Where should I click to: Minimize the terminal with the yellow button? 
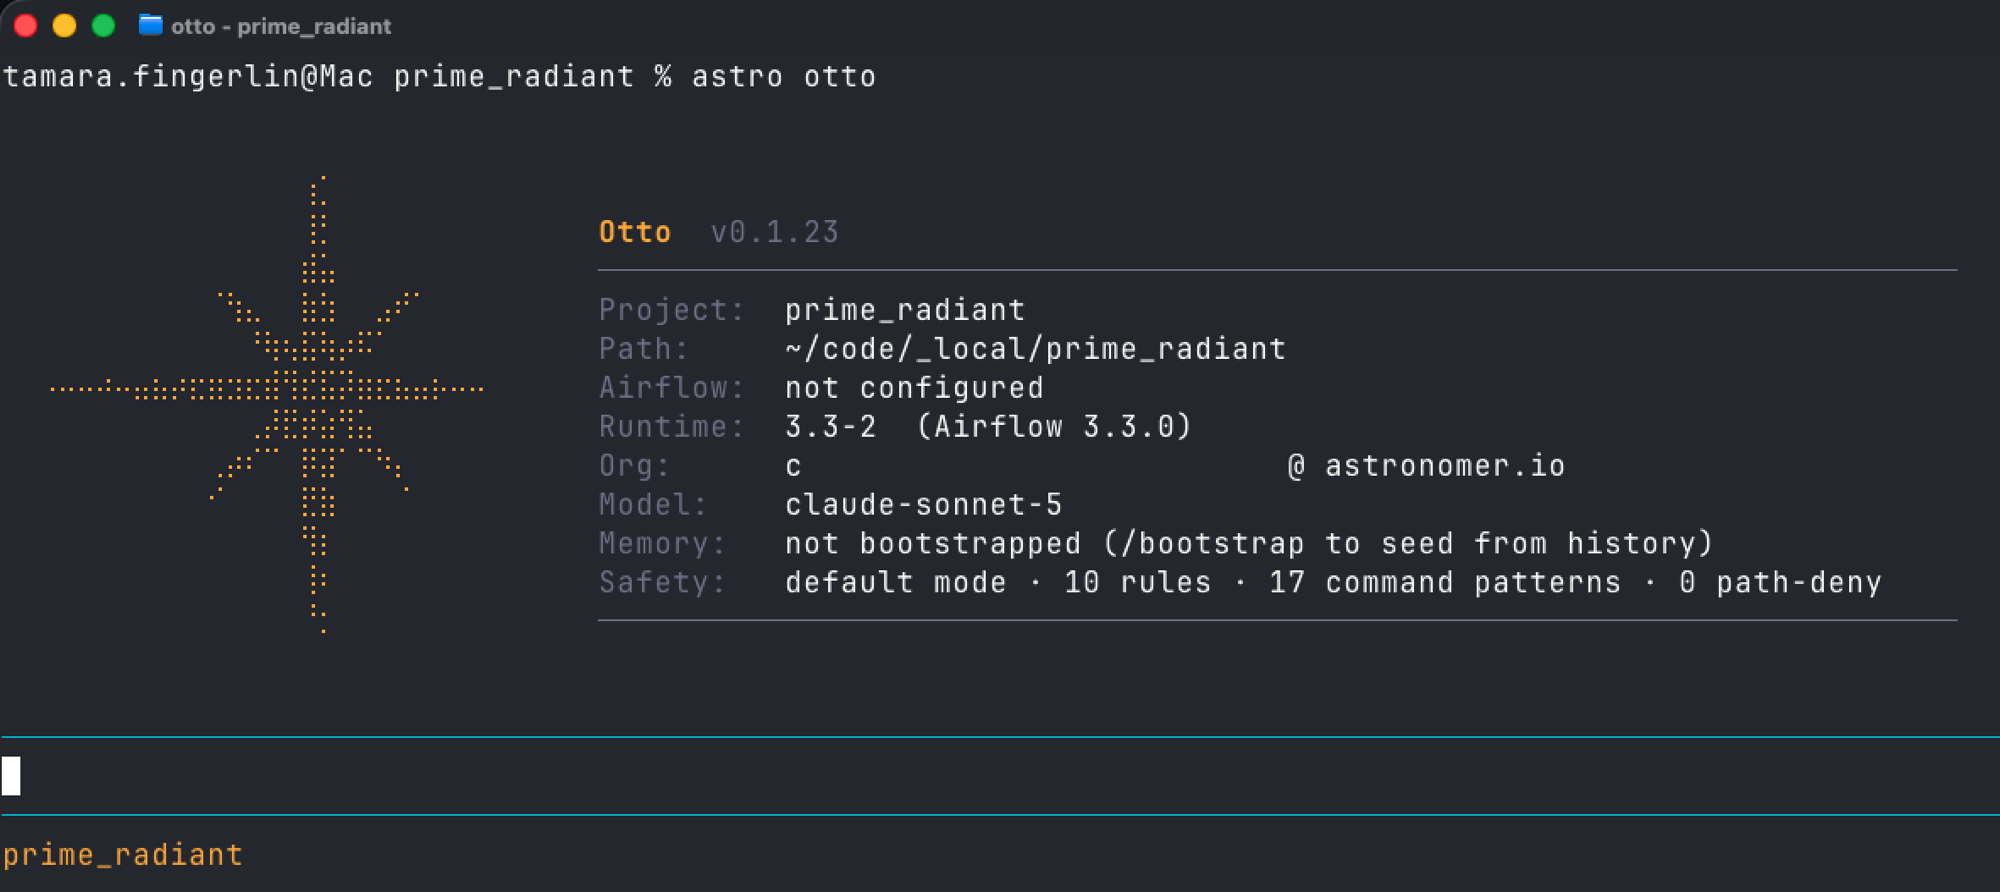pyautogui.click(x=64, y=25)
